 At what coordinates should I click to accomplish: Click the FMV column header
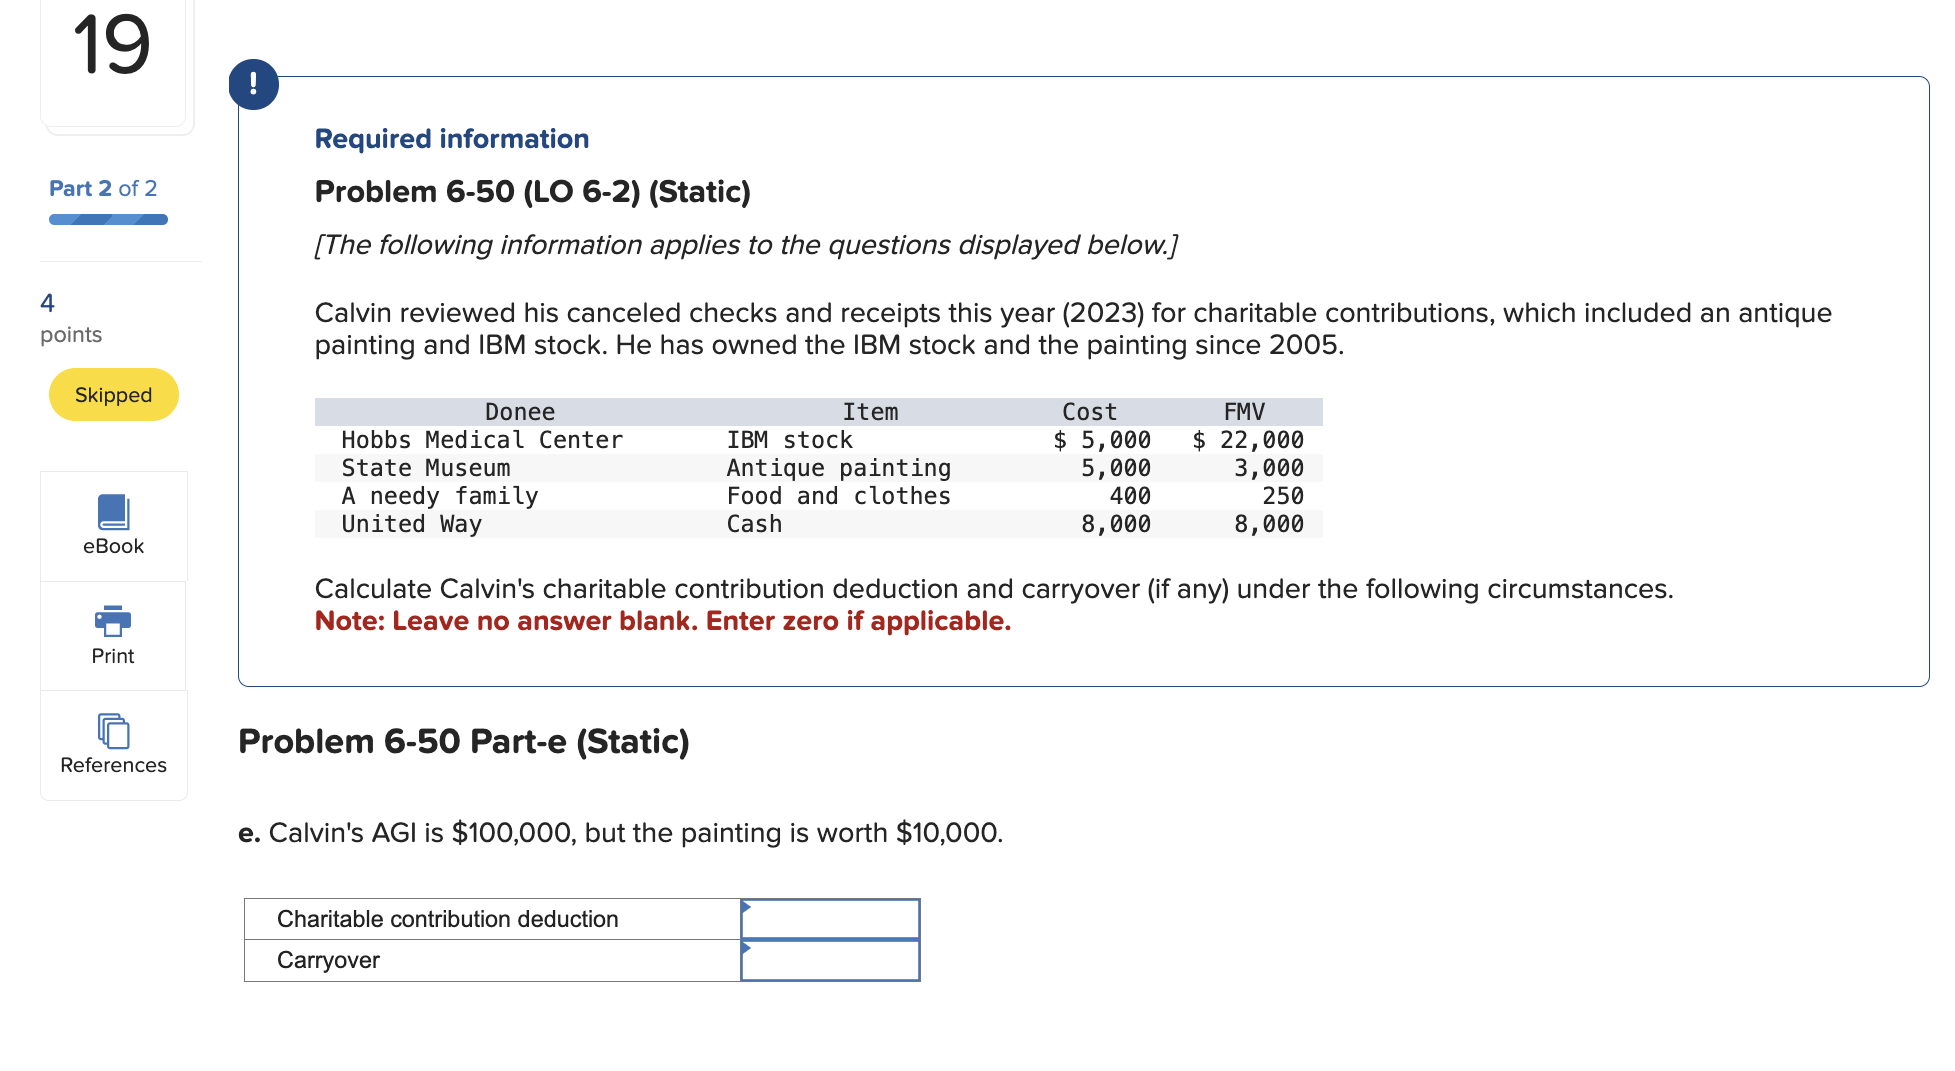tap(1244, 412)
